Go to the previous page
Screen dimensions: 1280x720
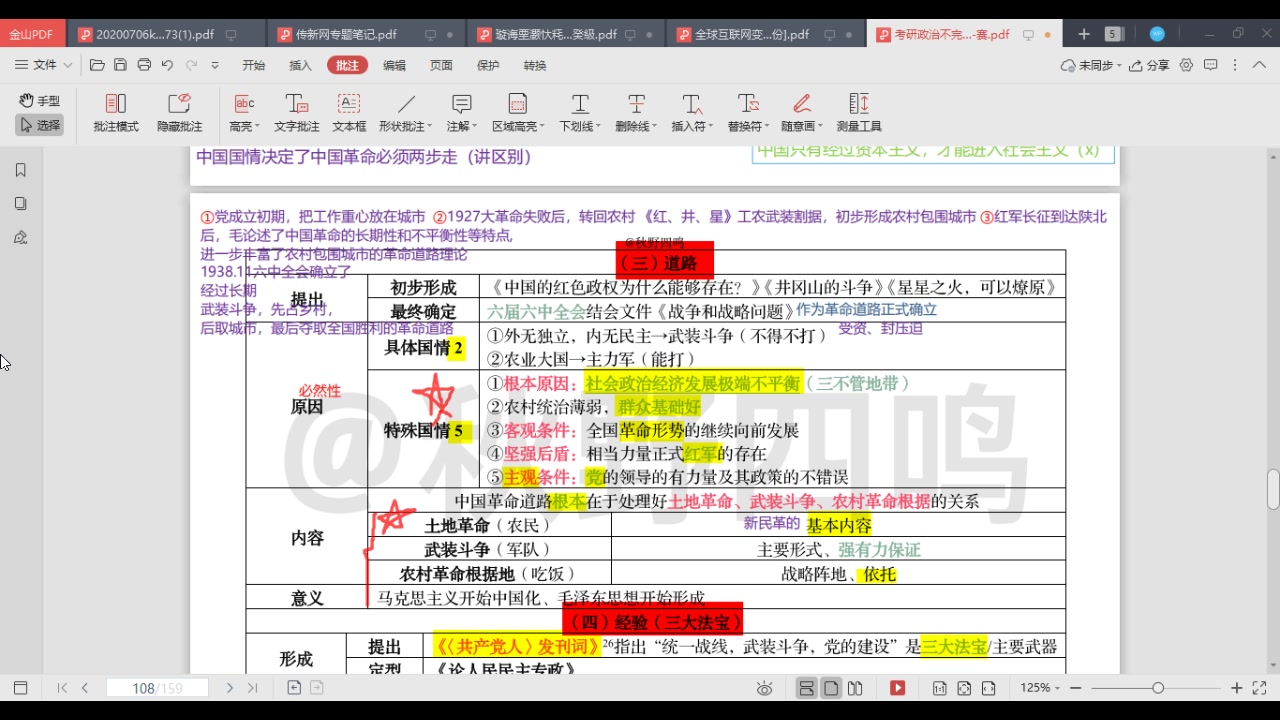(85, 688)
